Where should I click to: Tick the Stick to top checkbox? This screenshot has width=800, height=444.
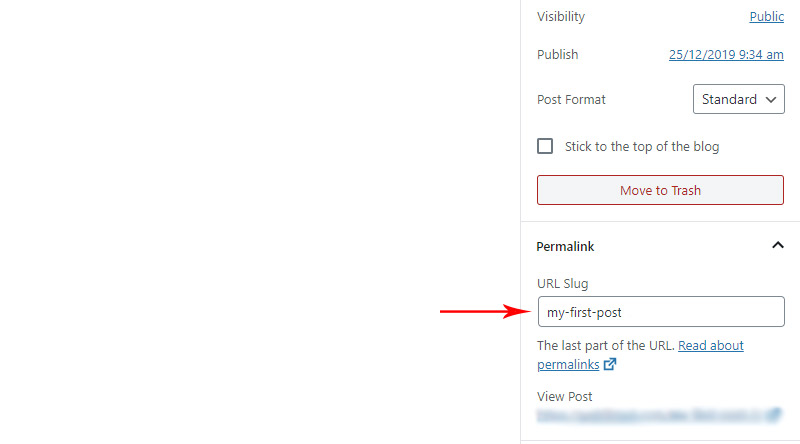545,146
